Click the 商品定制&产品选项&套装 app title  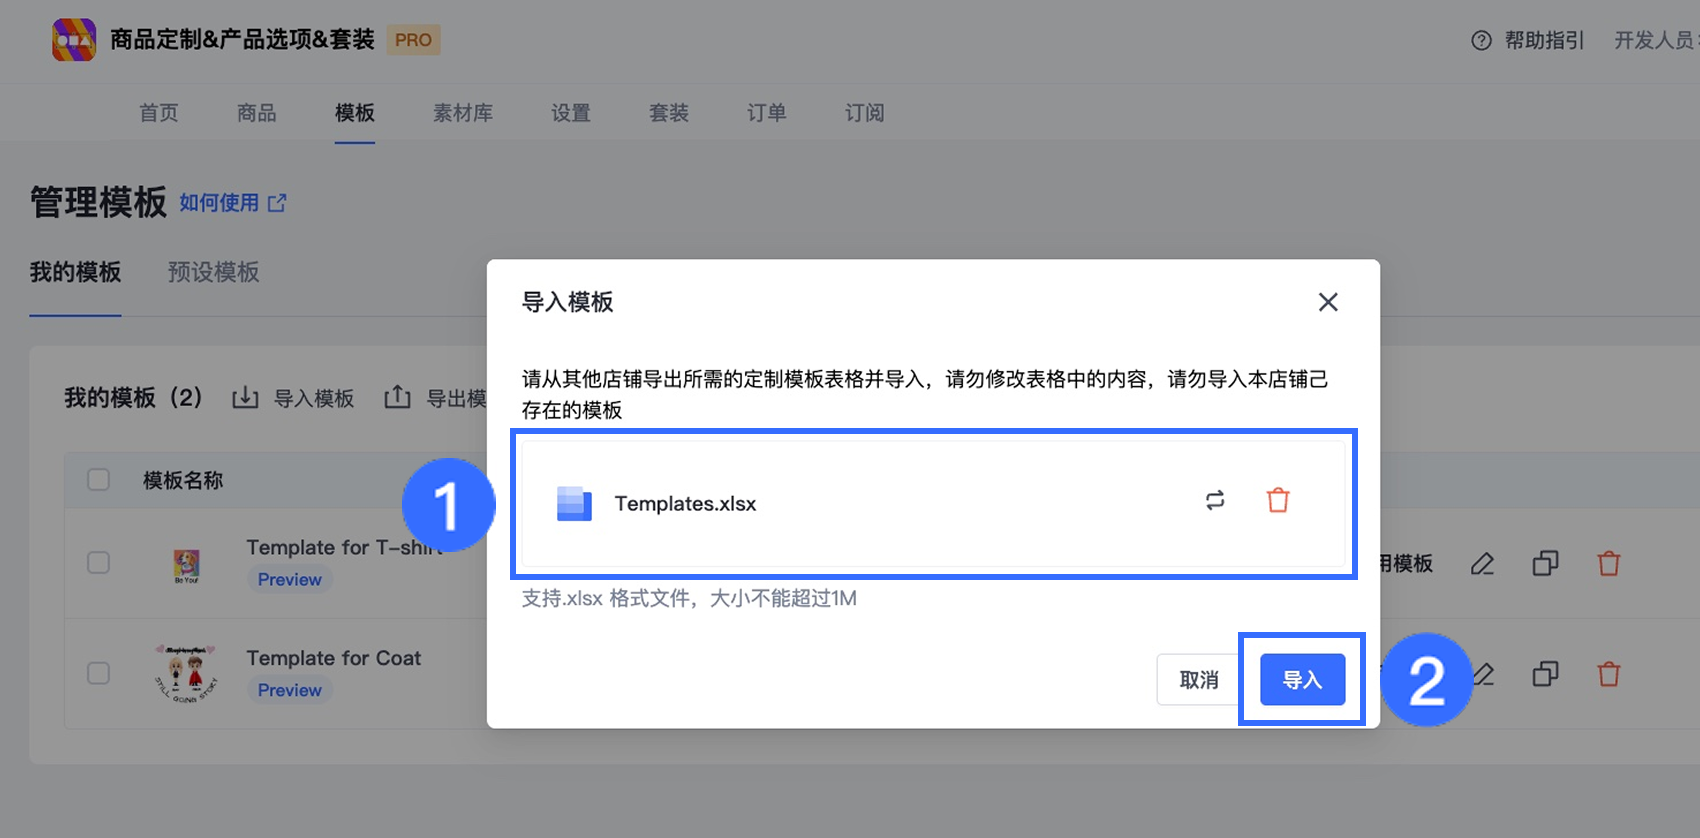point(242,40)
